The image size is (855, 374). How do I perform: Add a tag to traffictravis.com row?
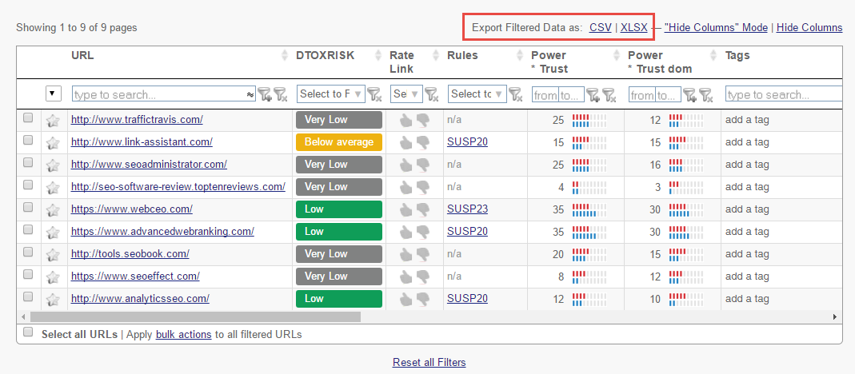point(747,120)
